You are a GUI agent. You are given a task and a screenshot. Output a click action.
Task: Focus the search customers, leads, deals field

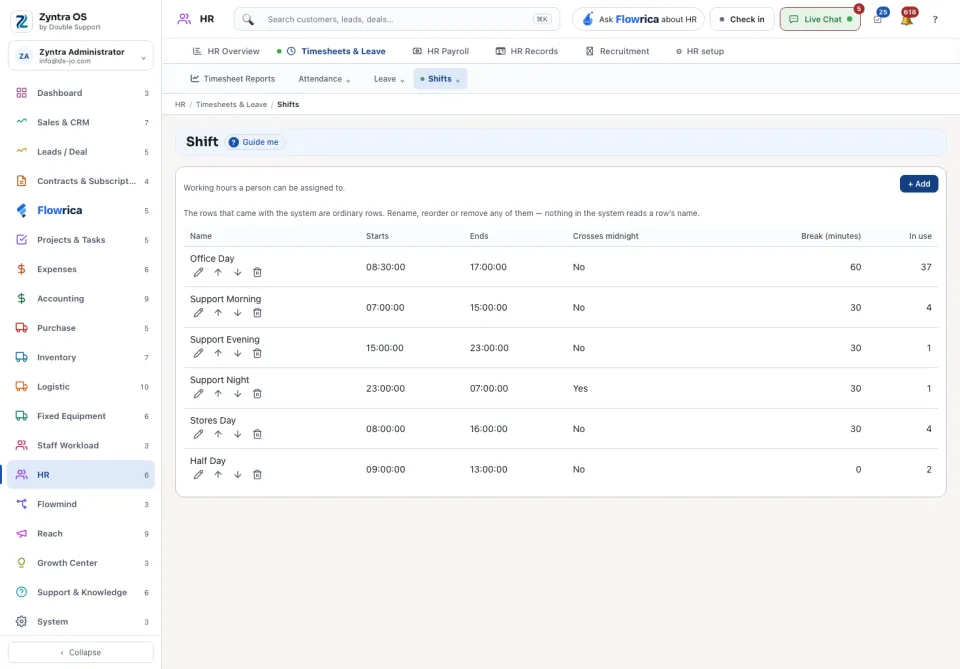point(397,19)
